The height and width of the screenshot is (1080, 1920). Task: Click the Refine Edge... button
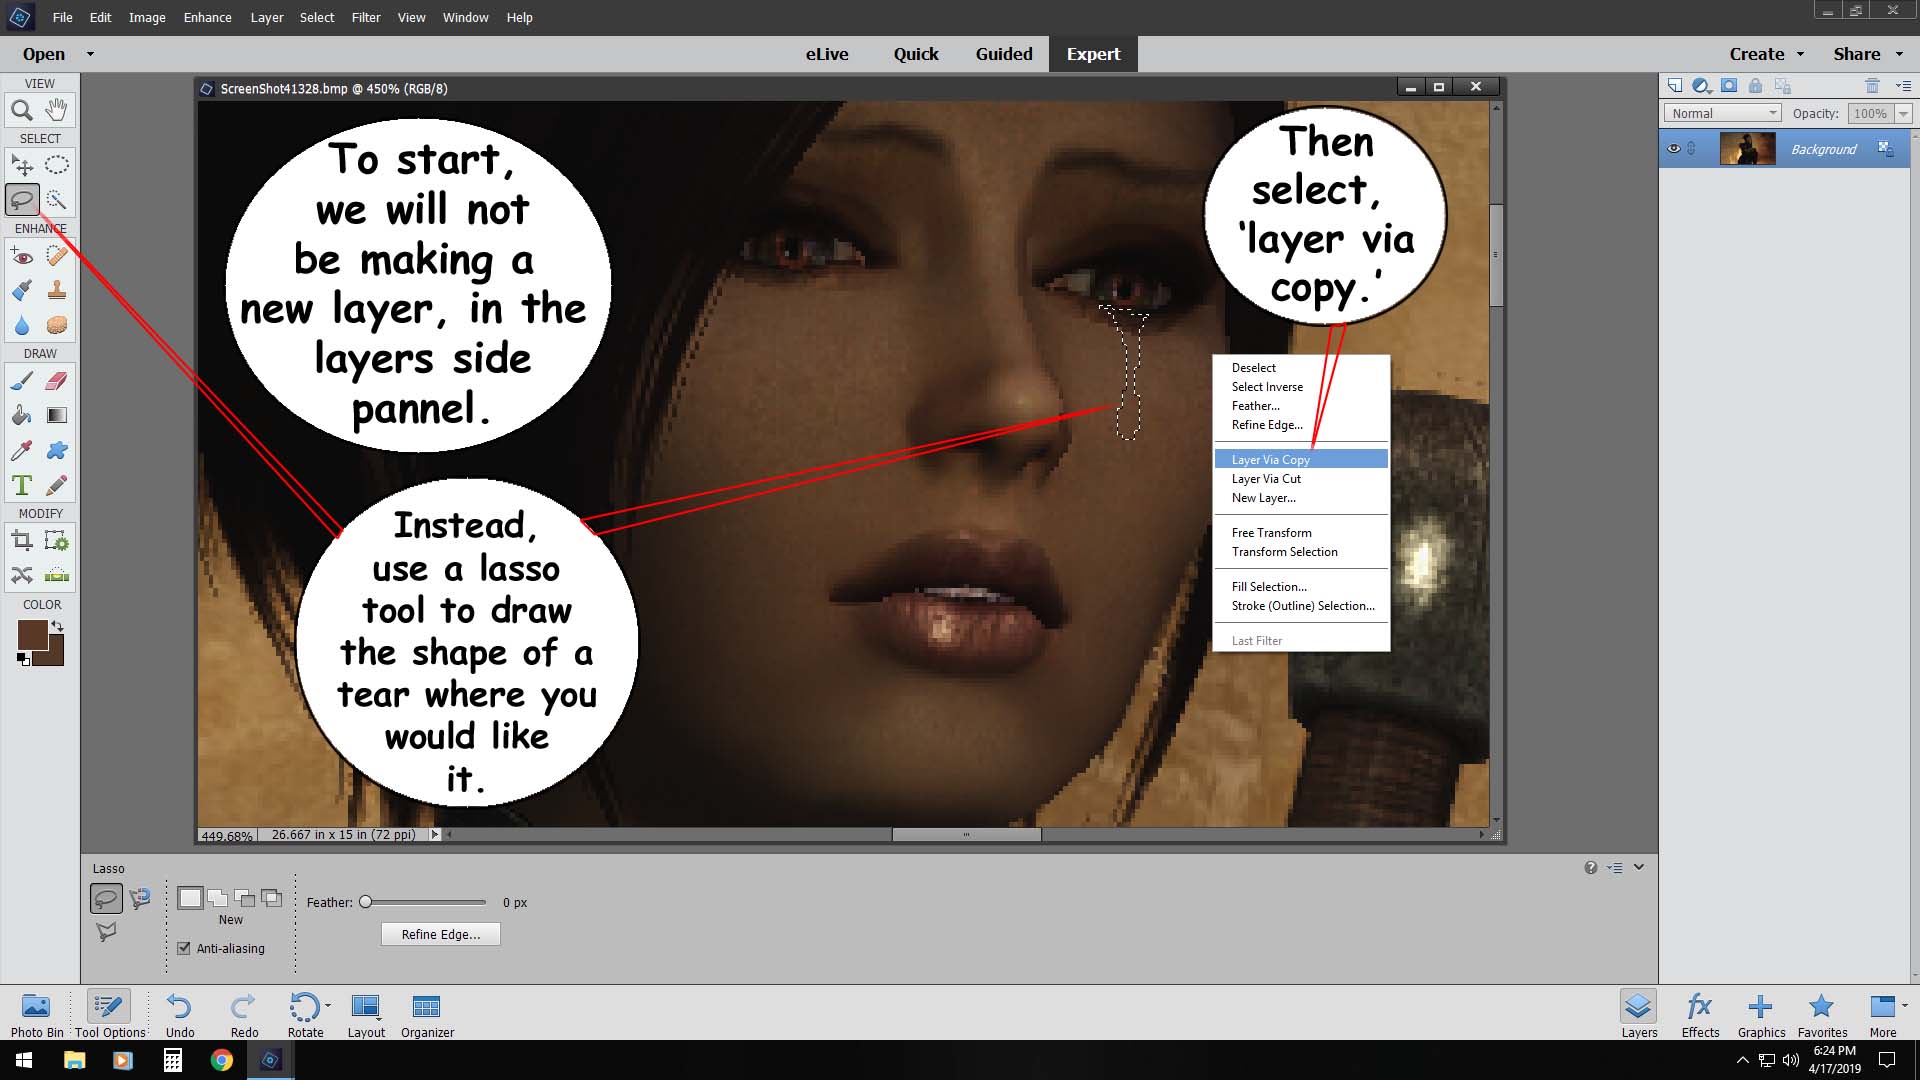441,934
